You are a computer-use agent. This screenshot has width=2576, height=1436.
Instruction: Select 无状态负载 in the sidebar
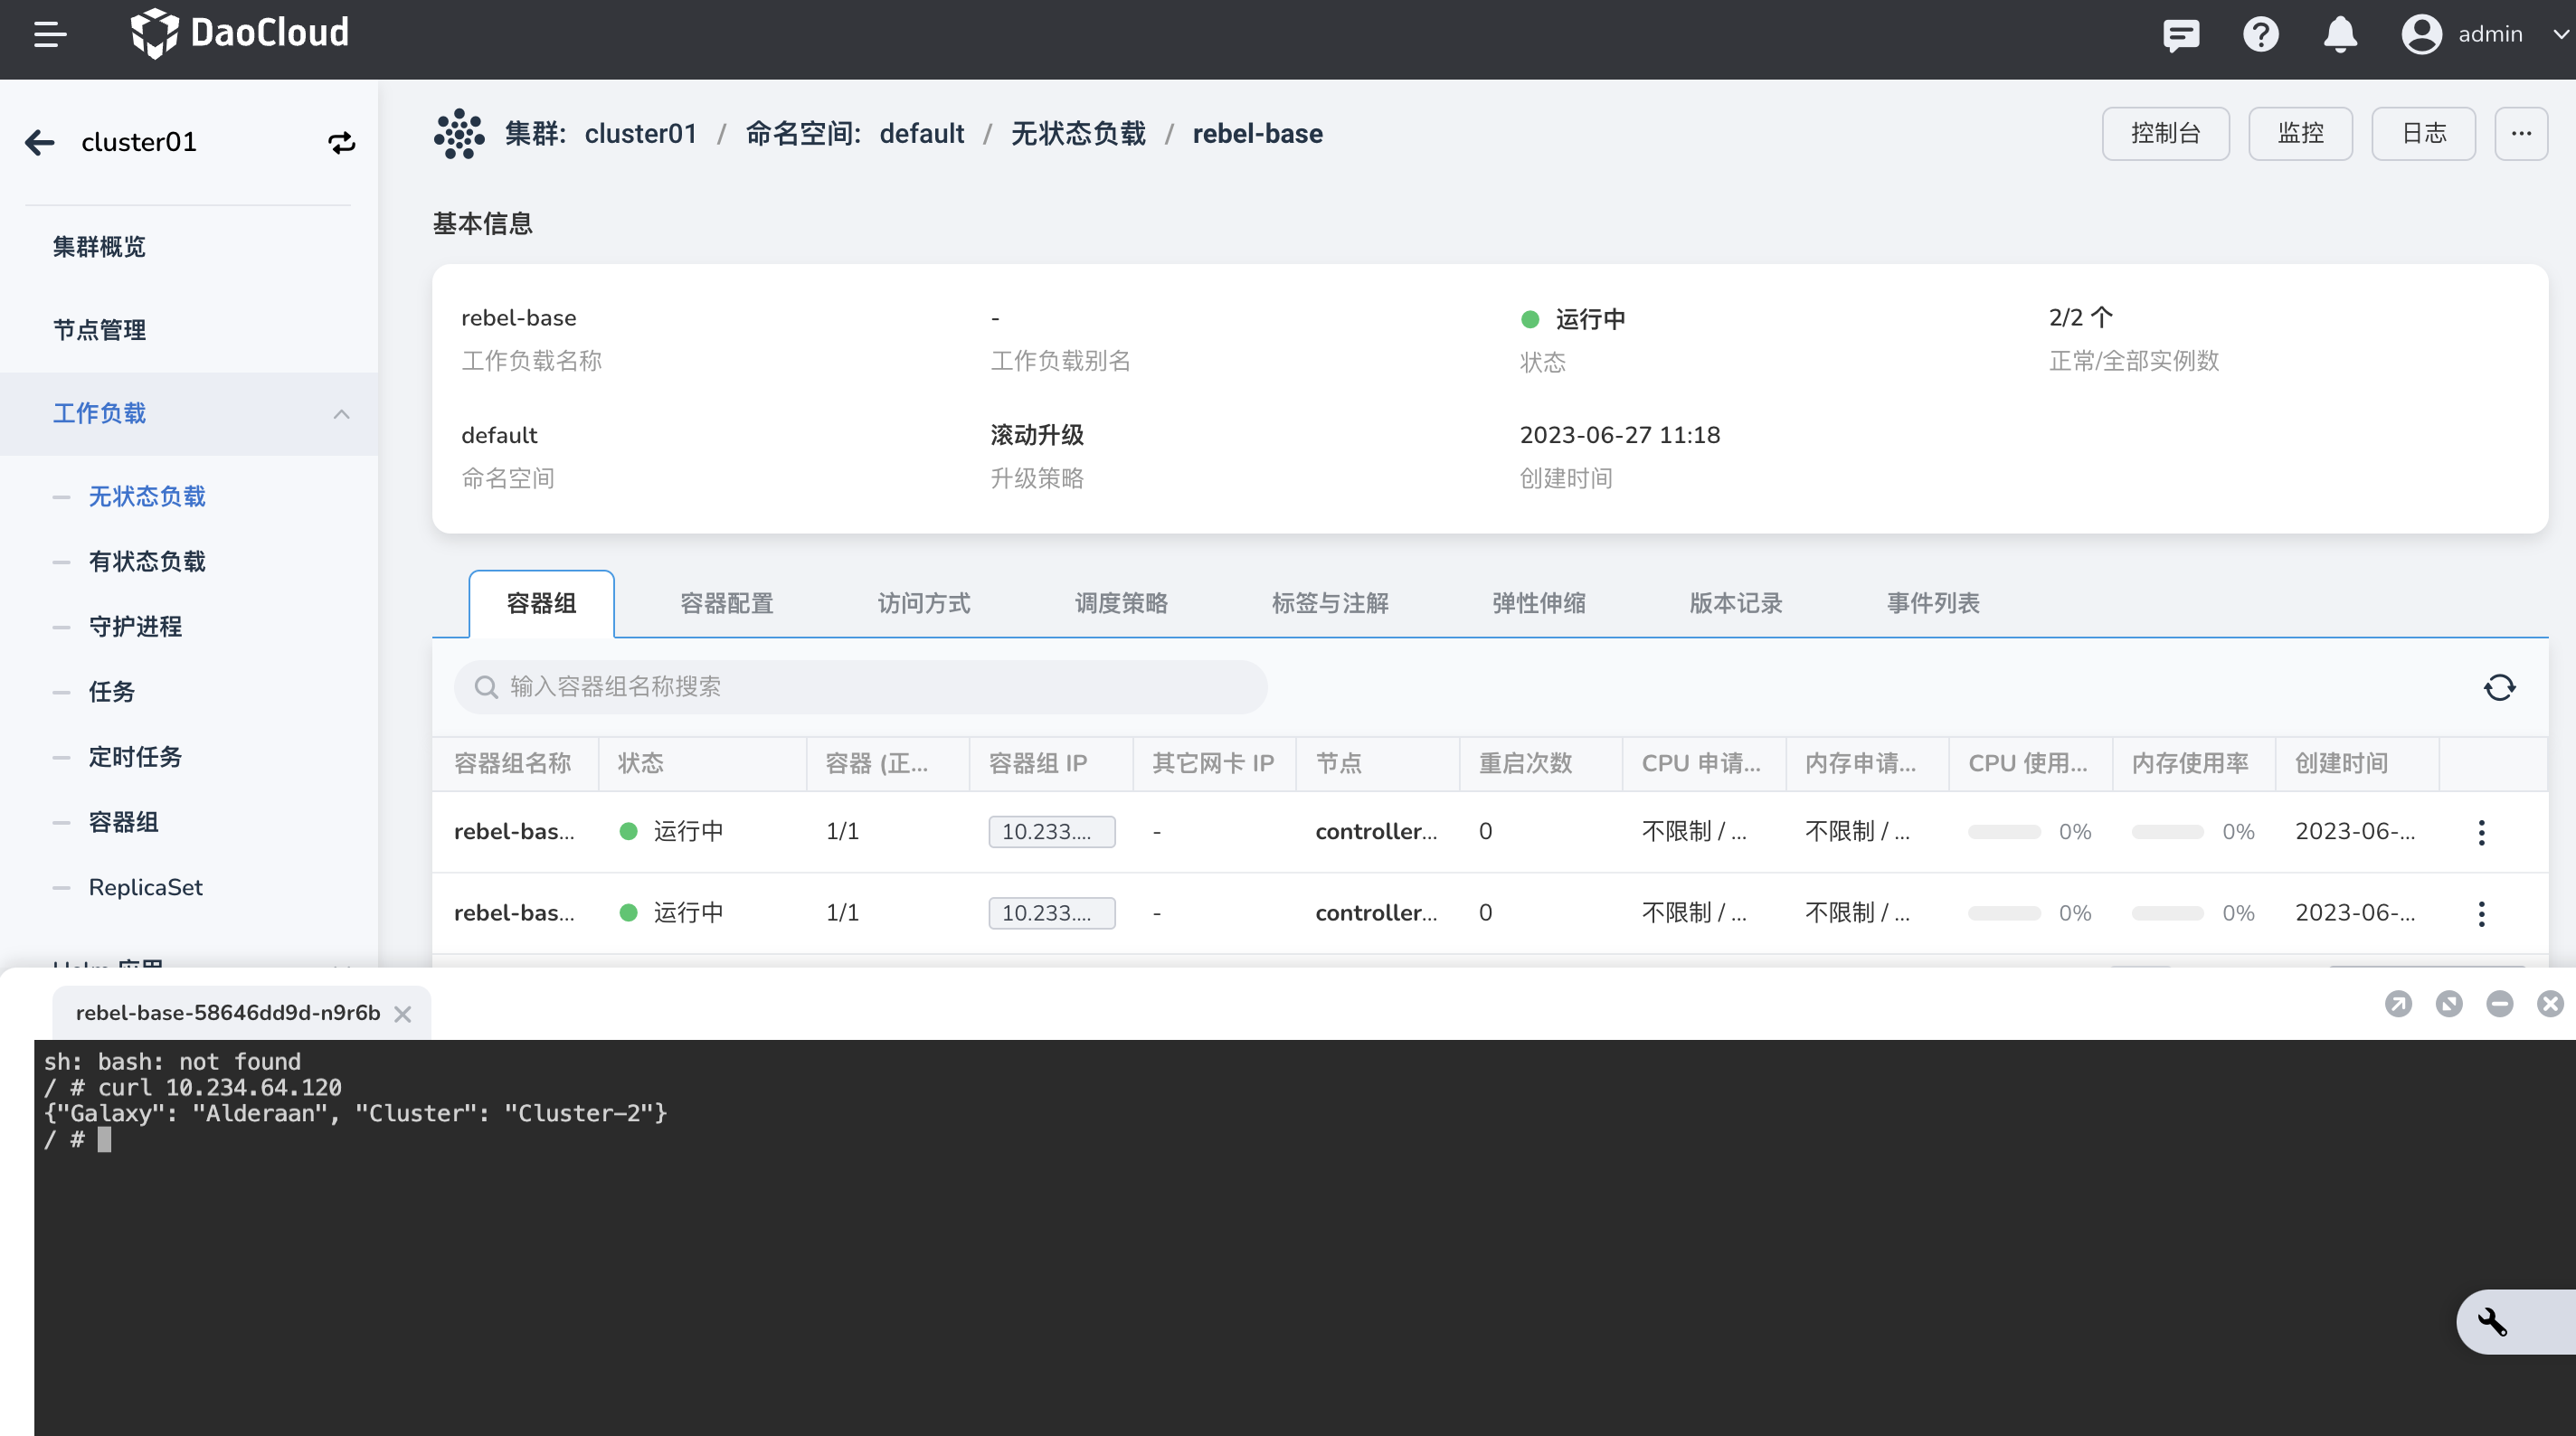(147, 496)
